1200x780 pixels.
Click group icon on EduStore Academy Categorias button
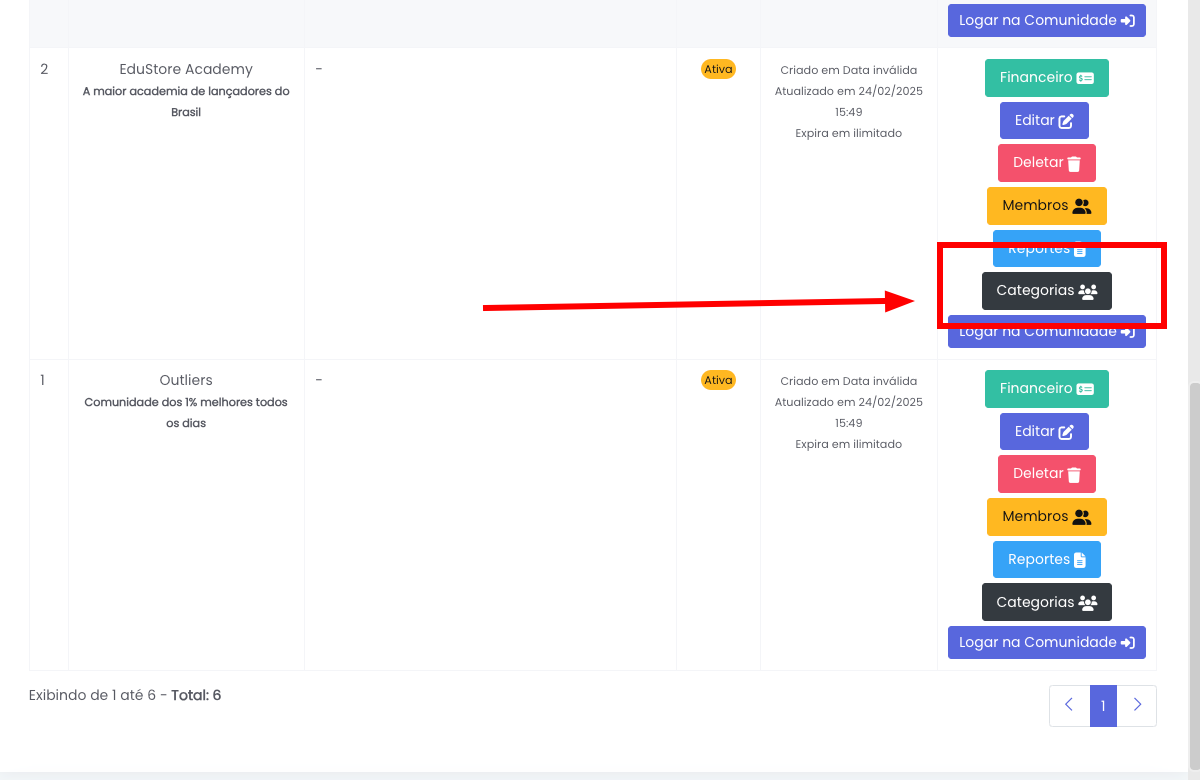[1088, 291]
